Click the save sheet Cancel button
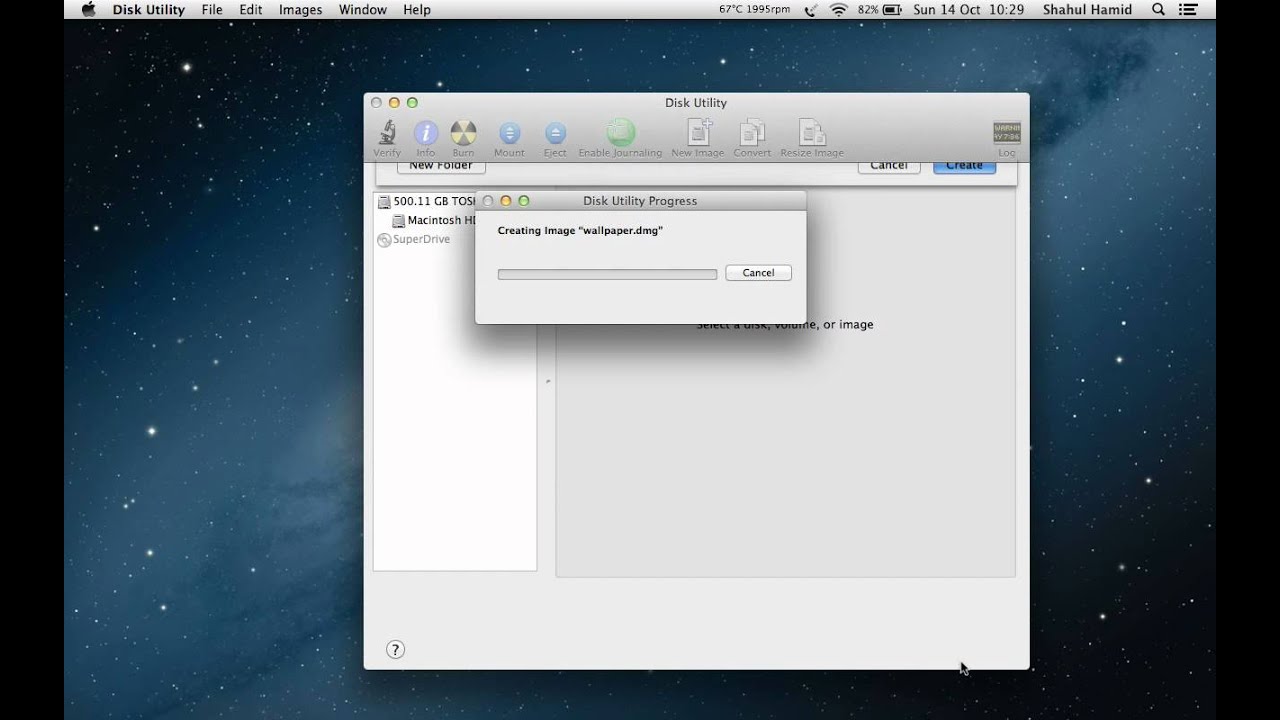The width and height of the screenshot is (1280, 720). click(x=889, y=166)
